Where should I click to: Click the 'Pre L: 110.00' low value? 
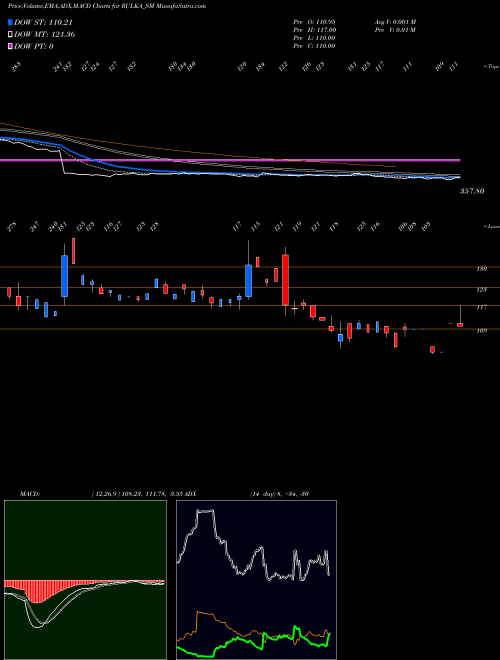click(314, 38)
